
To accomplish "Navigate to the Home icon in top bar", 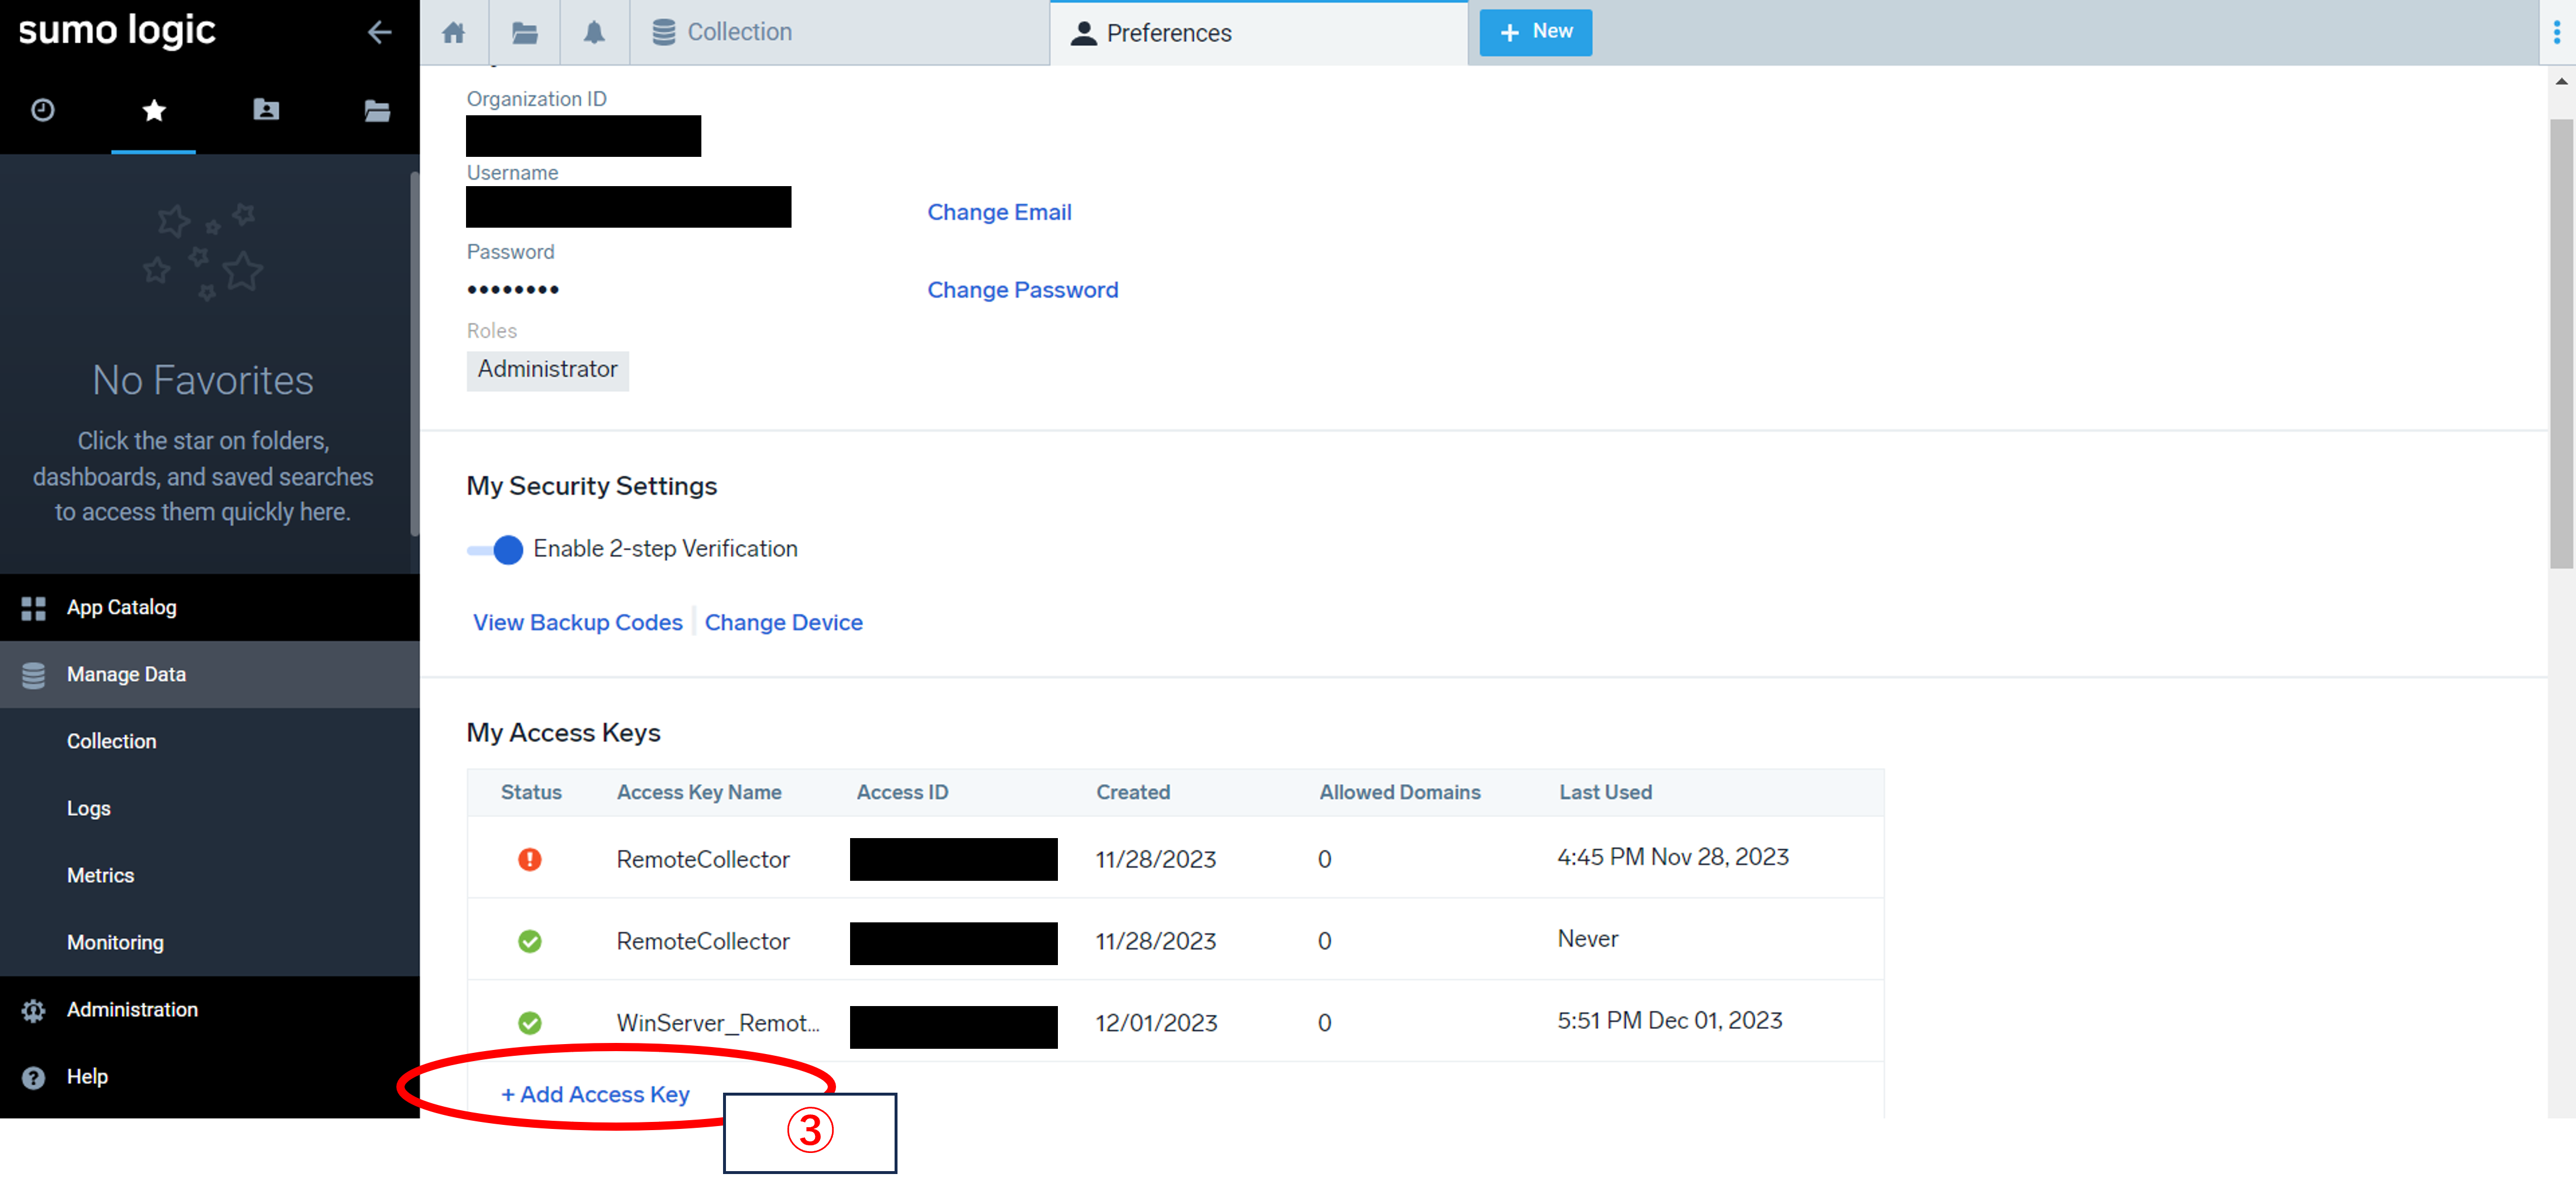I will [x=453, y=31].
